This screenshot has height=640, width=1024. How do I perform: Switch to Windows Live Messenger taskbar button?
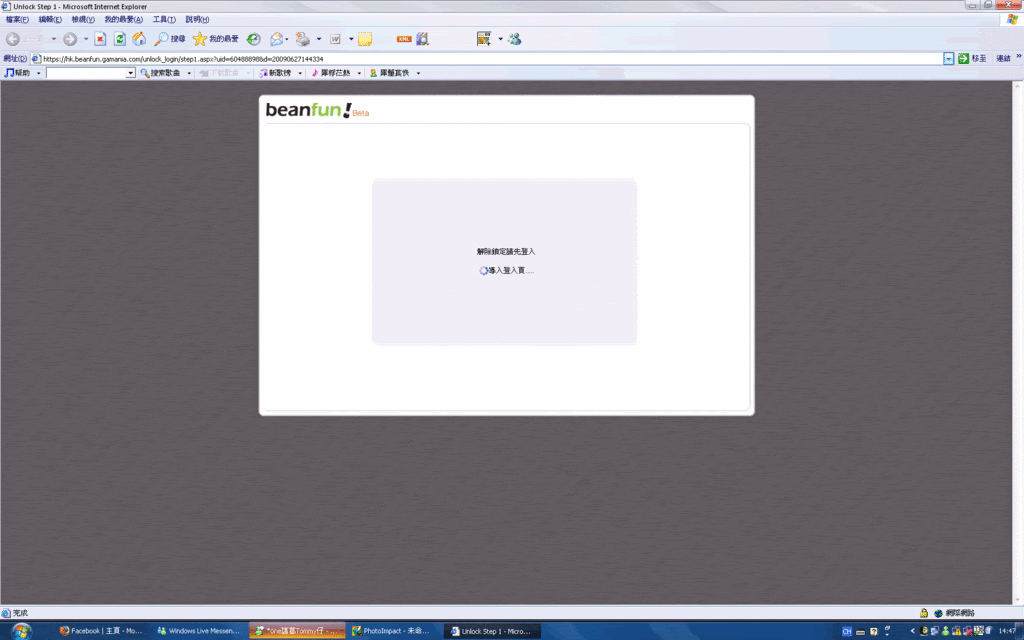(x=199, y=631)
